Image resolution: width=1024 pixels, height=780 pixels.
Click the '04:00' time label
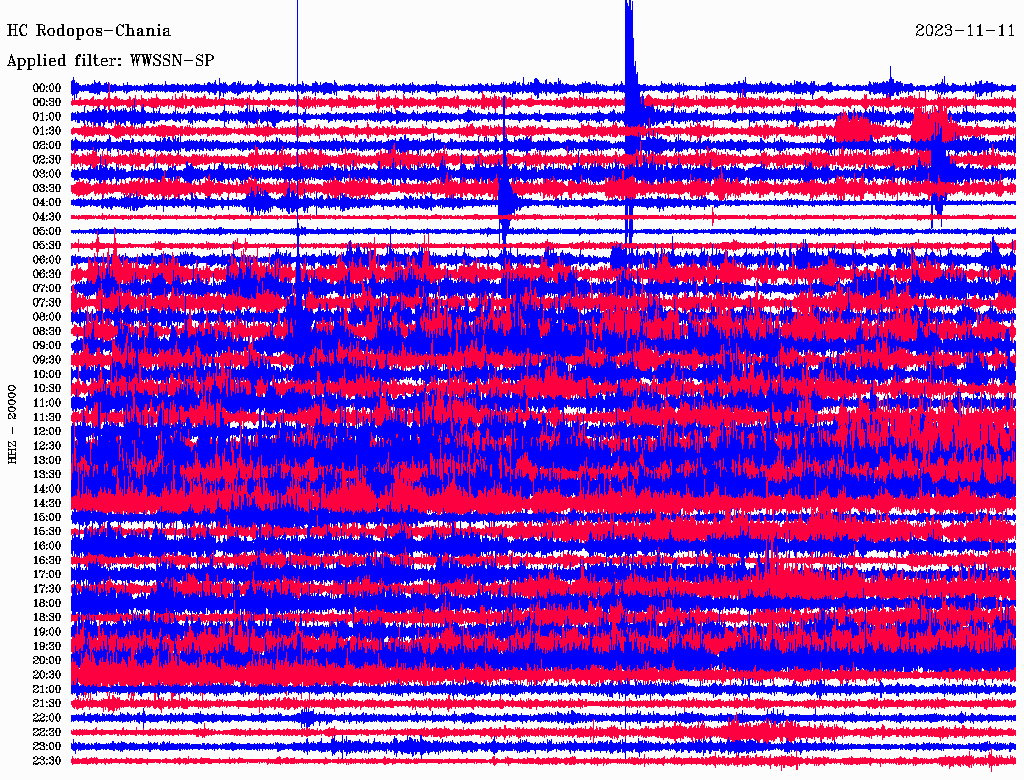[47, 203]
